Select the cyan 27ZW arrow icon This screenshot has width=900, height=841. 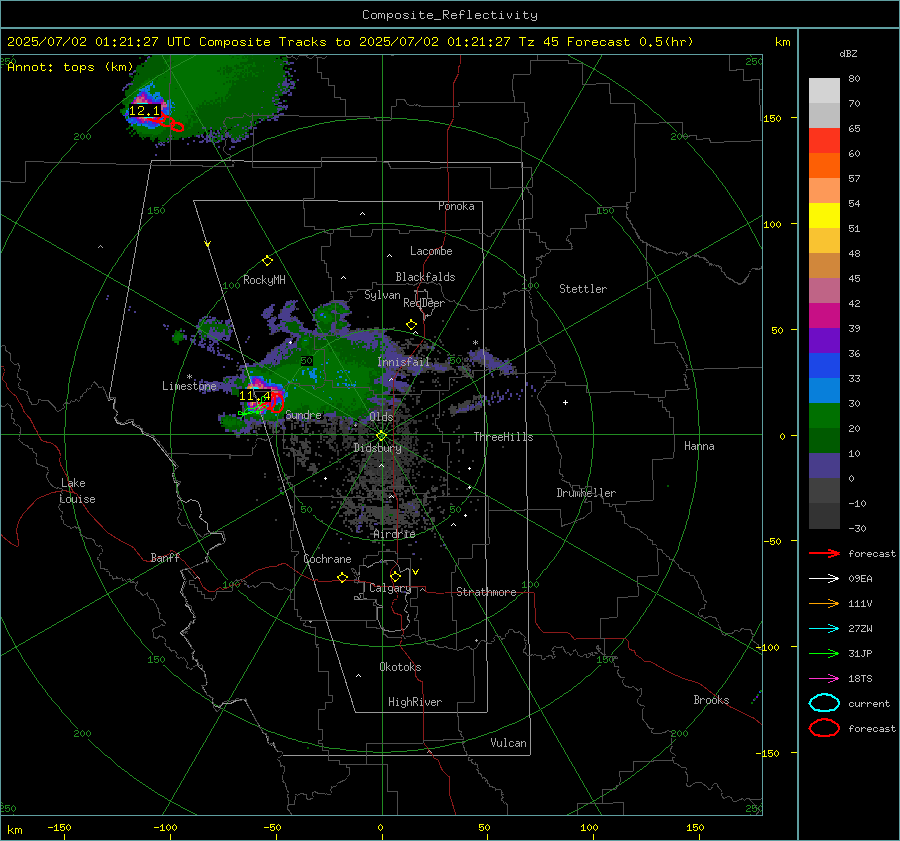coord(824,629)
